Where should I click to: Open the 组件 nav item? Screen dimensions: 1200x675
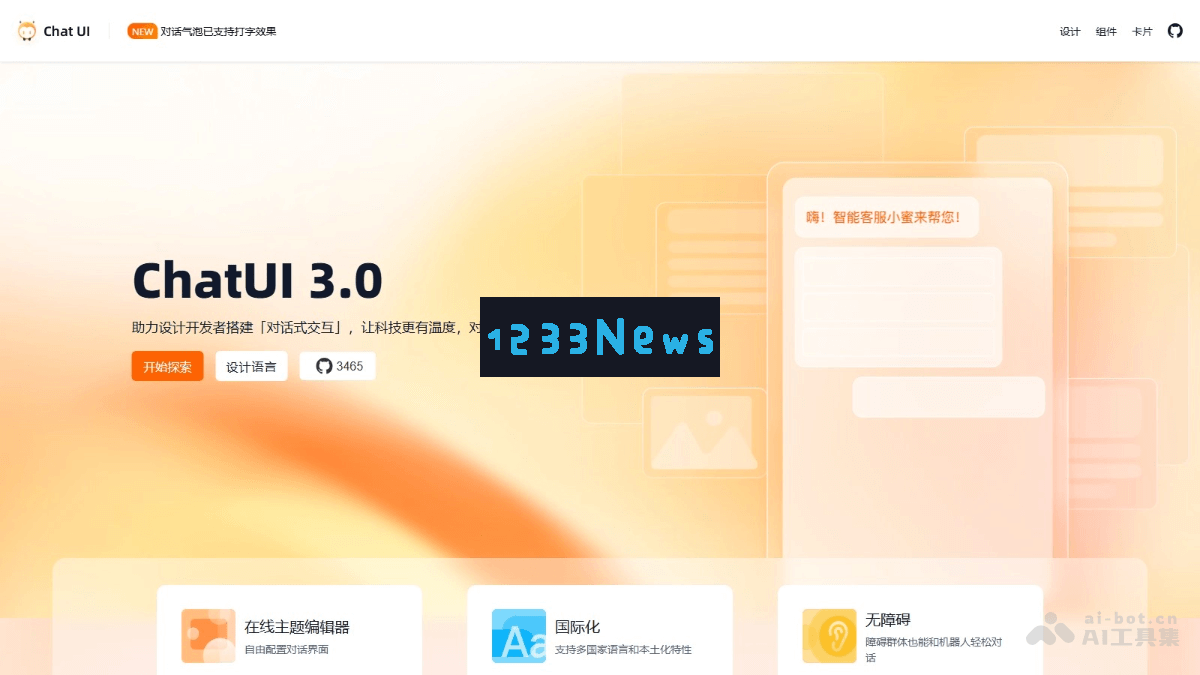1106,32
